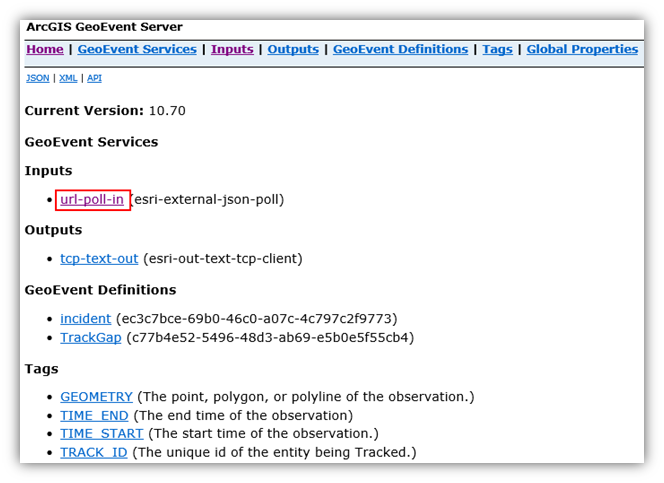
Task: Open the TRACK_ID tag
Action: 94,453
